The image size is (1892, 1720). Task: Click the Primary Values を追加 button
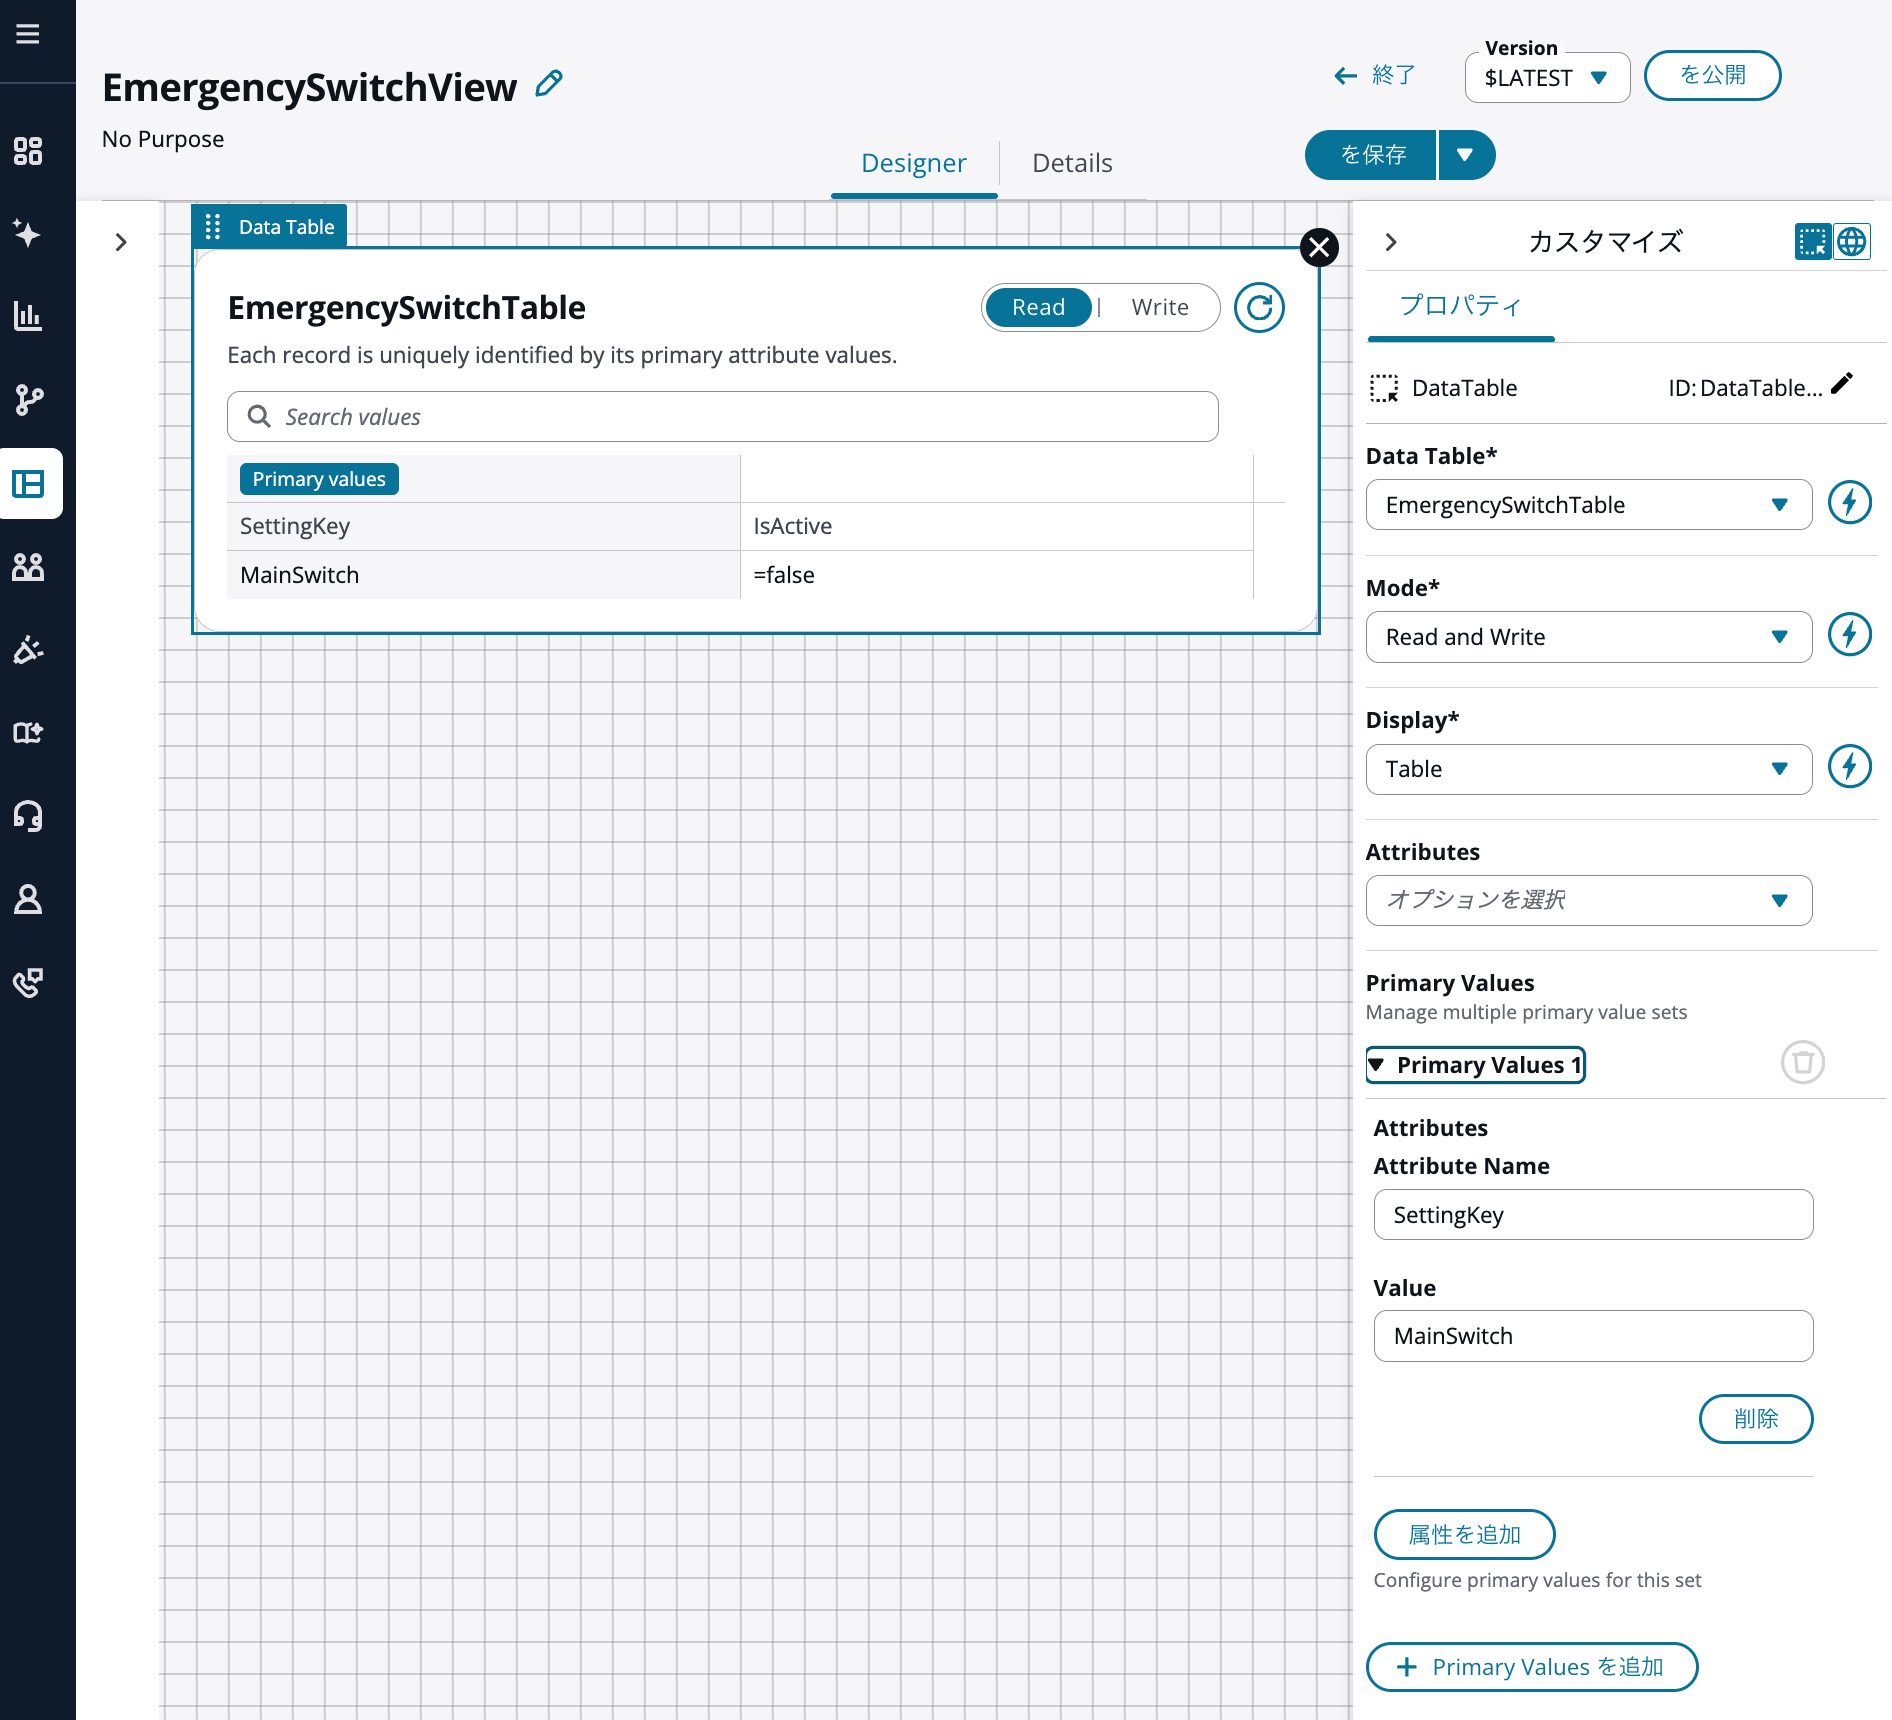[1532, 1667]
